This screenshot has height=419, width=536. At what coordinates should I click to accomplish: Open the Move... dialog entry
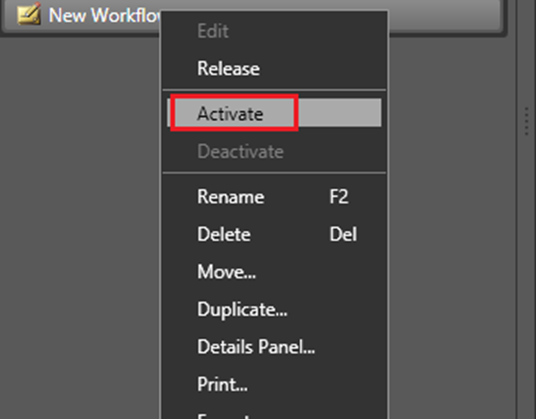pos(226,272)
